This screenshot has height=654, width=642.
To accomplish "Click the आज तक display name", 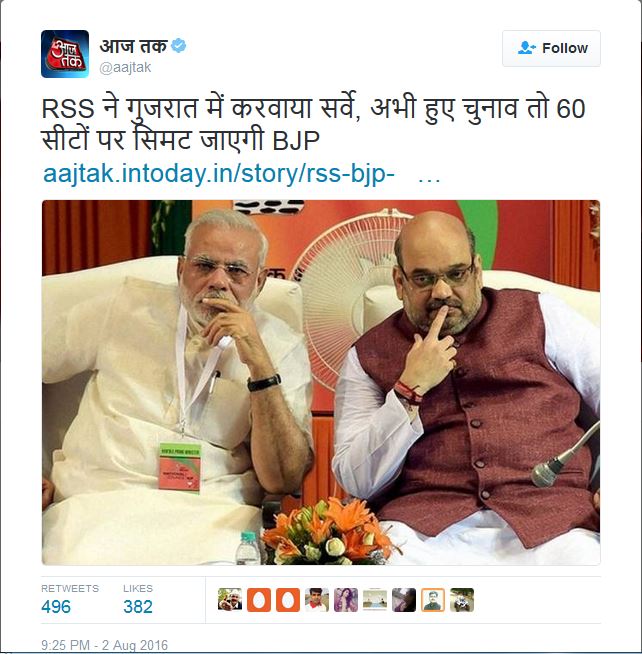I will click(133, 45).
